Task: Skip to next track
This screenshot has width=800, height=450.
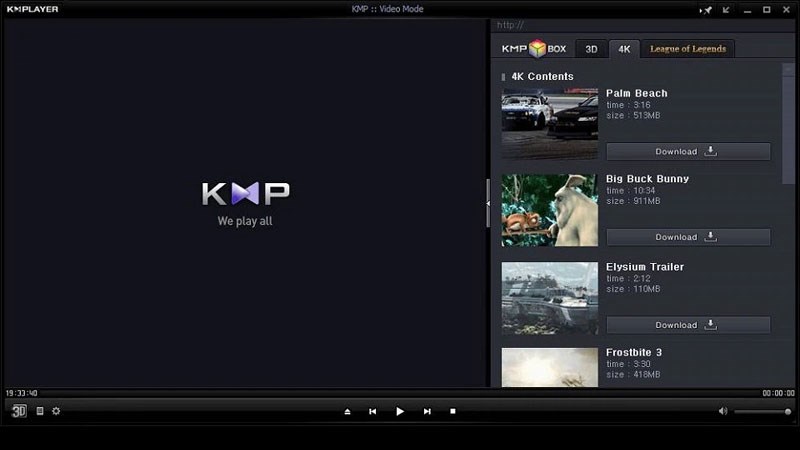Action: (x=427, y=411)
